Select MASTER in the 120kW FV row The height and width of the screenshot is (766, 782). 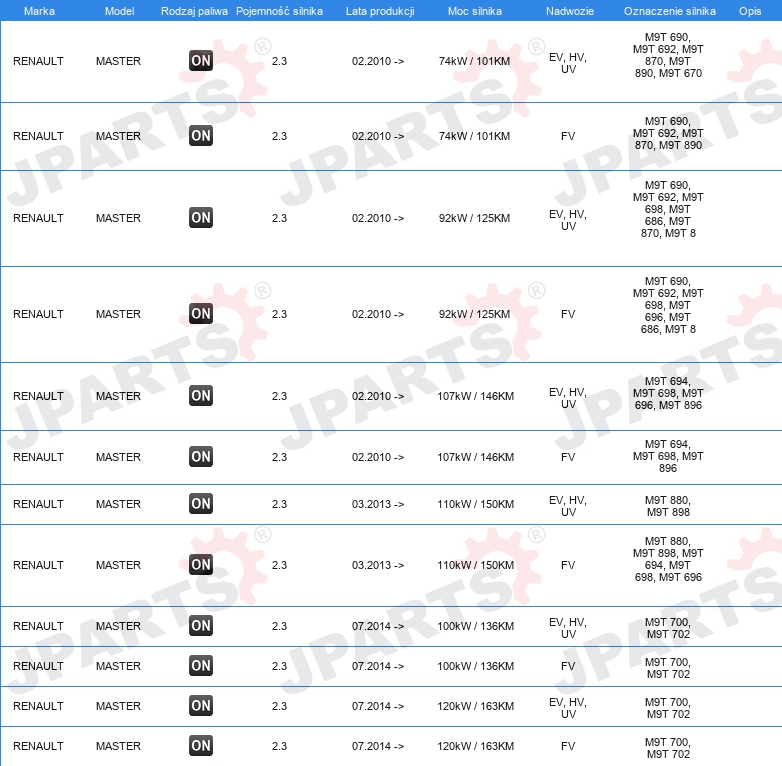(118, 746)
